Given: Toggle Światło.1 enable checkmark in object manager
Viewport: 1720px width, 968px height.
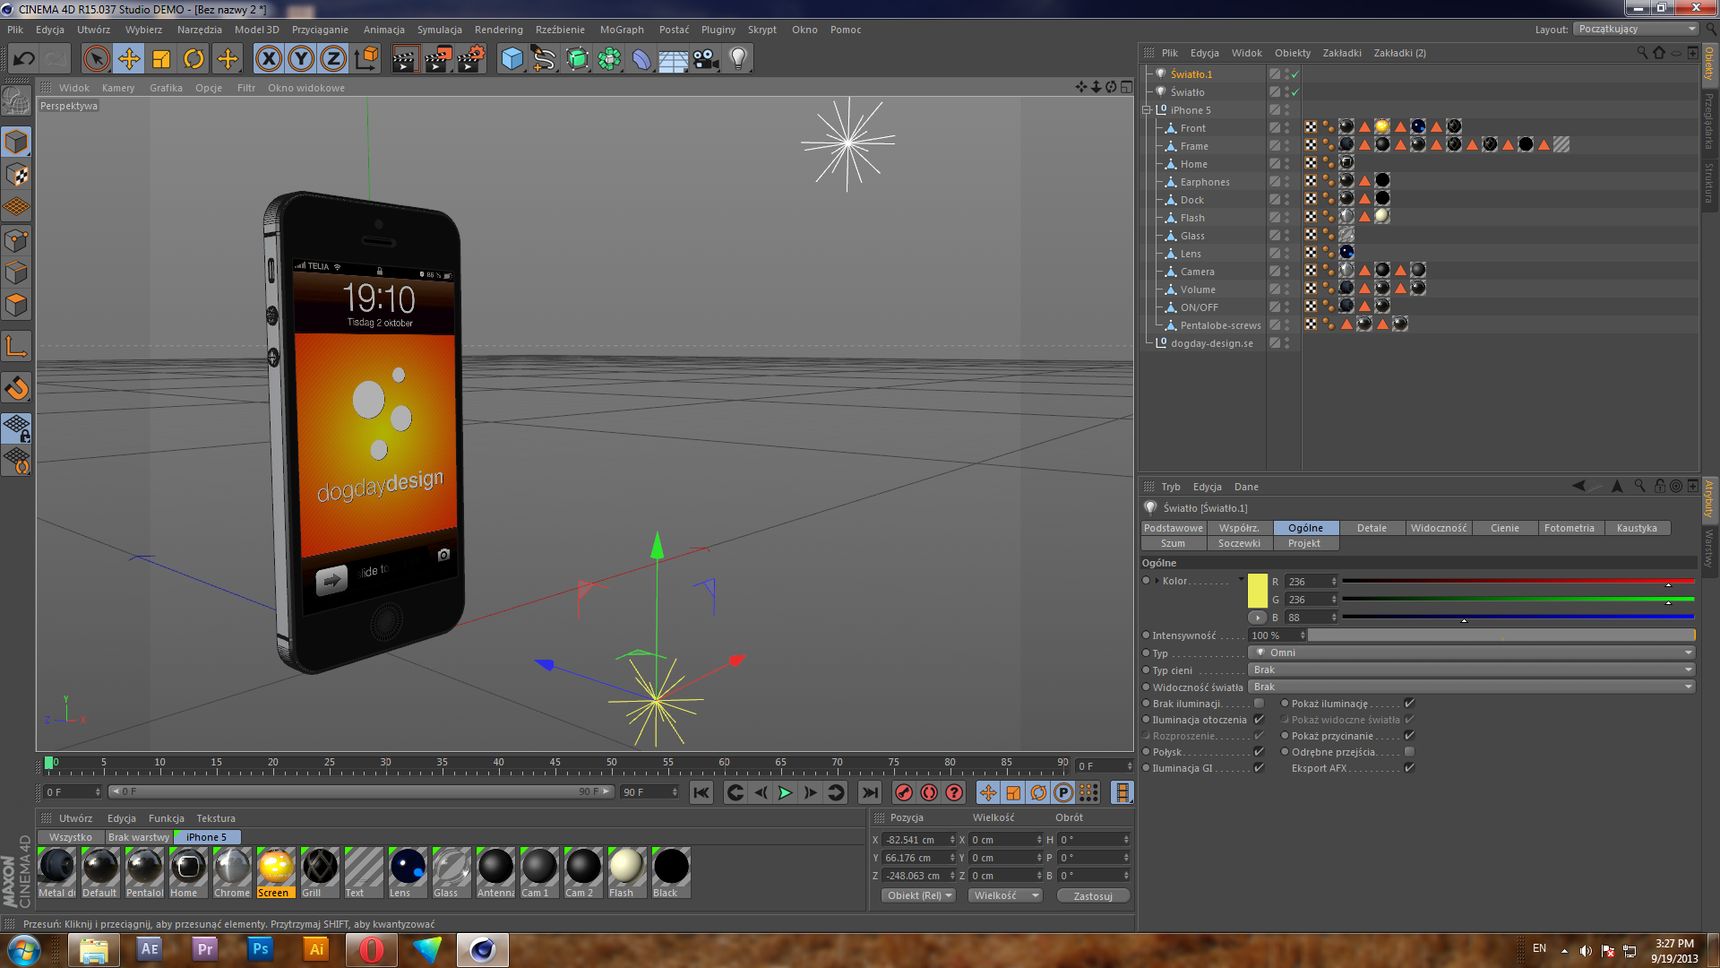Looking at the screenshot, I should 1295,74.
